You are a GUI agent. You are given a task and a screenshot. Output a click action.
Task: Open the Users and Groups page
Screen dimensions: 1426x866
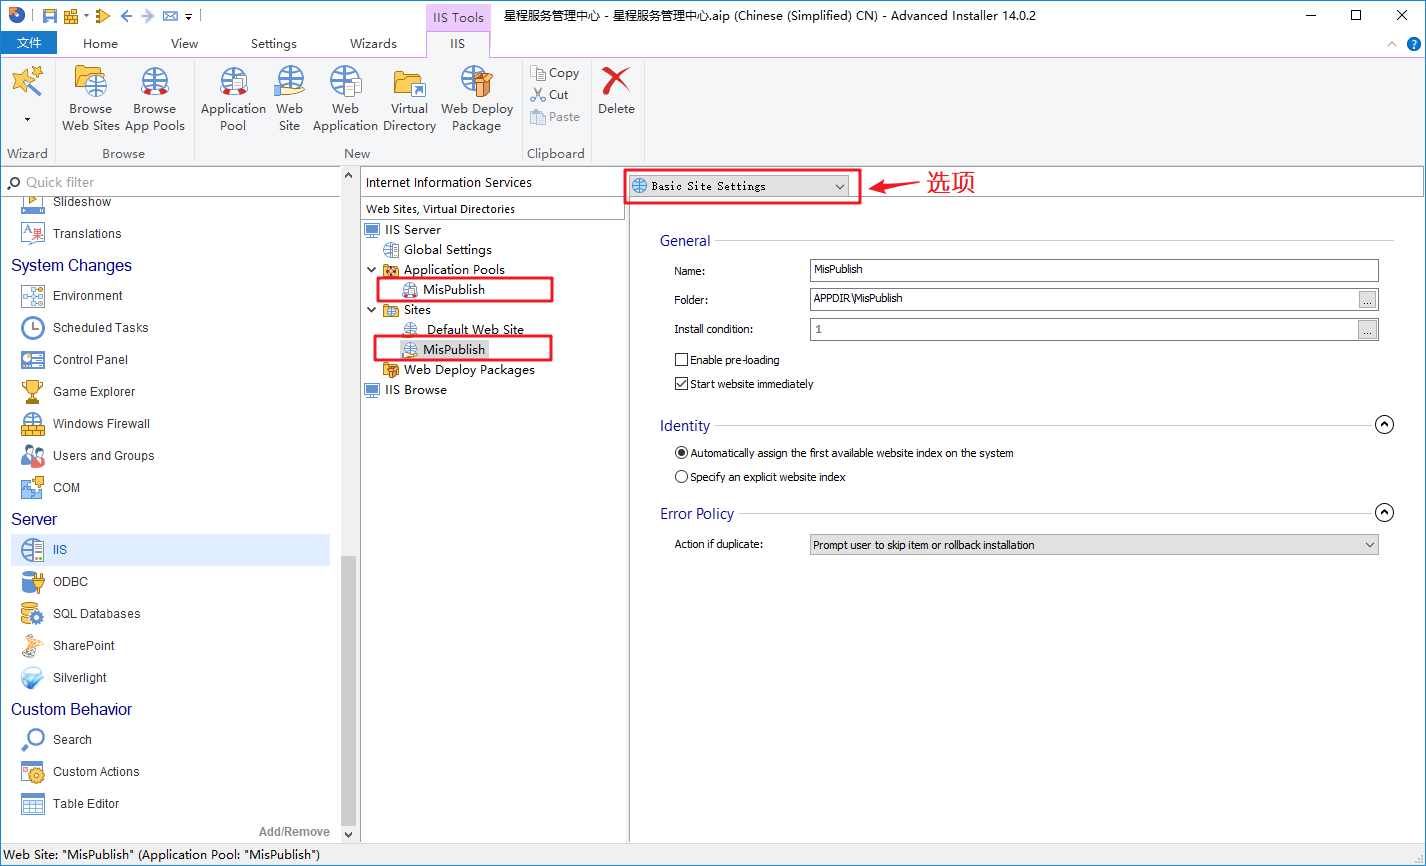click(88, 456)
